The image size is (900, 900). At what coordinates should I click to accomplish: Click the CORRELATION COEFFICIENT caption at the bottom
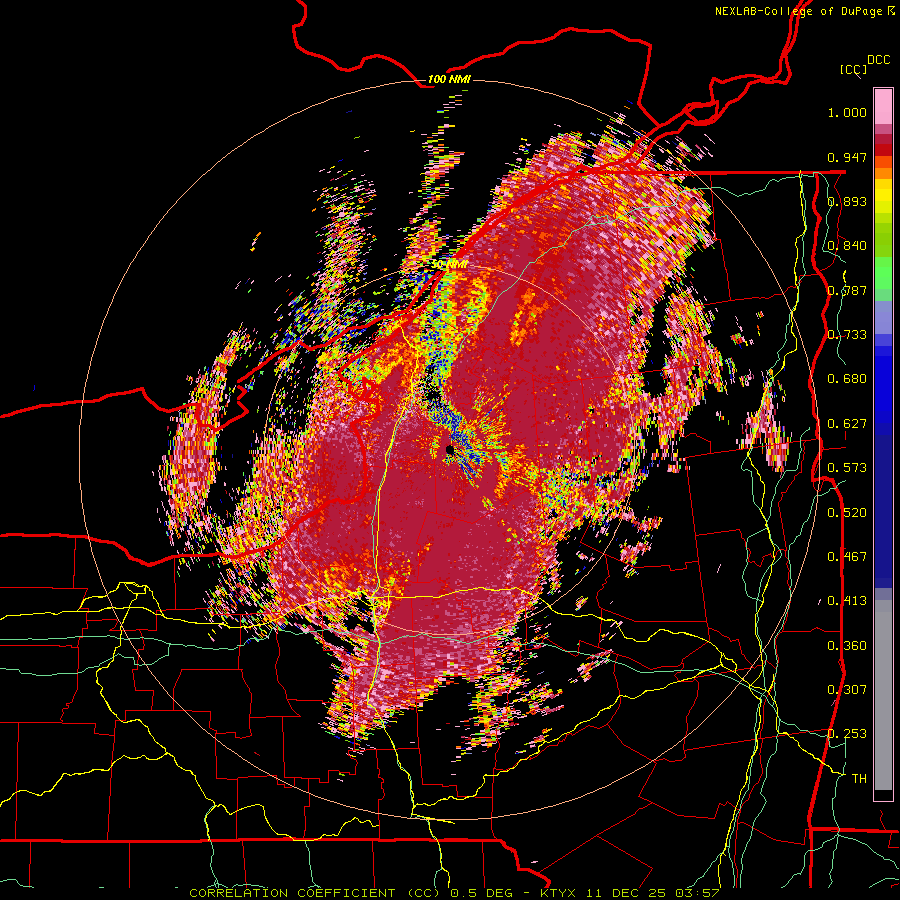click(x=453, y=893)
